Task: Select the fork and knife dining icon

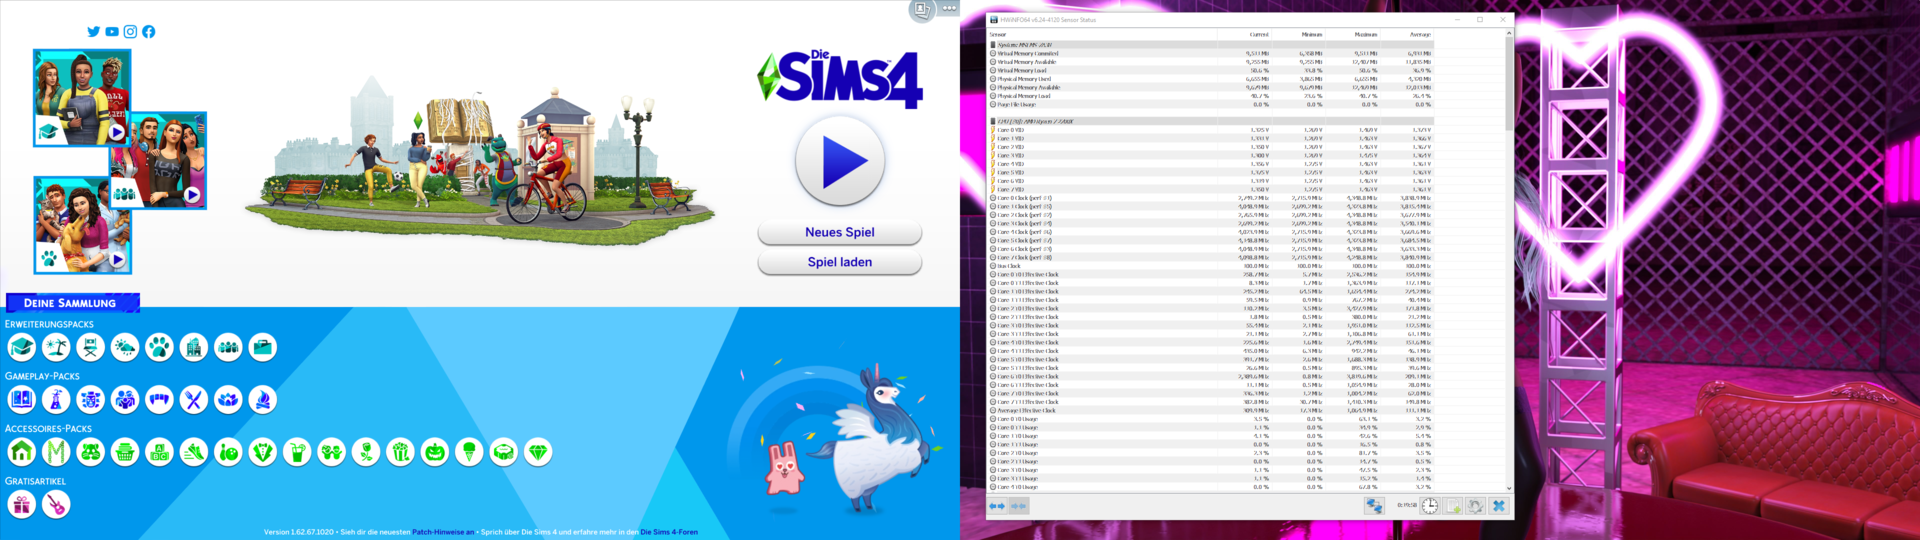Action: pyautogui.click(x=194, y=400)
